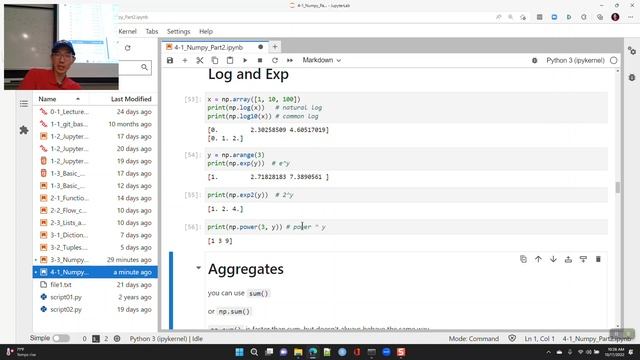
Task: Click Python 3 (ipykernel) kernel name
Action: [575, 60]
